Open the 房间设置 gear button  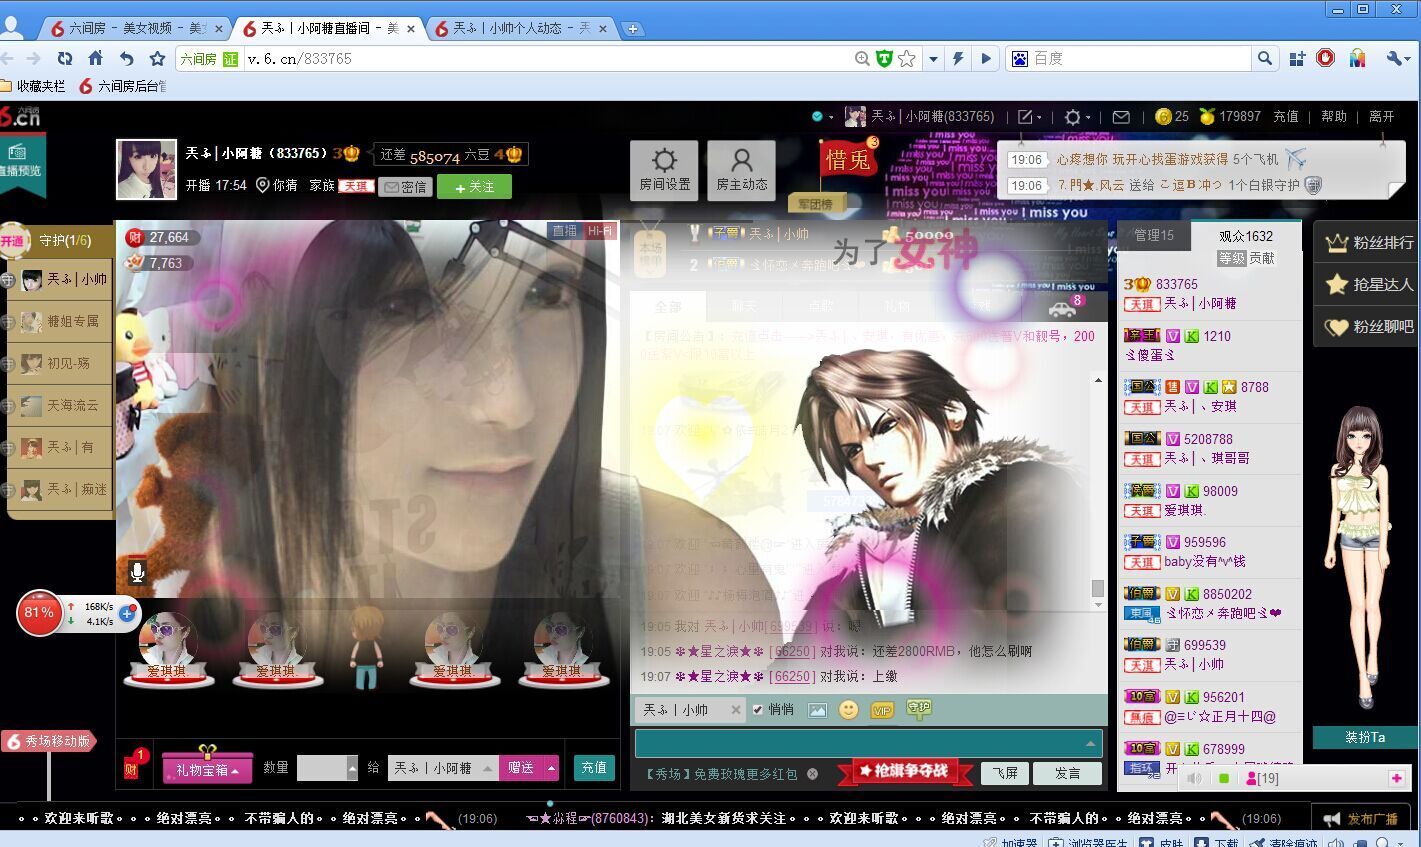[x=664, y=170]
